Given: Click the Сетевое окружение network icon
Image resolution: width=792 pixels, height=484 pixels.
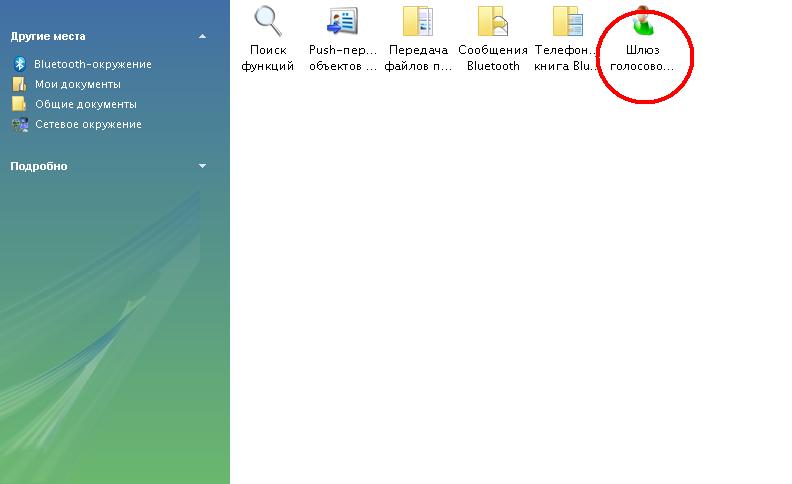Looking at the screenshot, I should point(20,124).
